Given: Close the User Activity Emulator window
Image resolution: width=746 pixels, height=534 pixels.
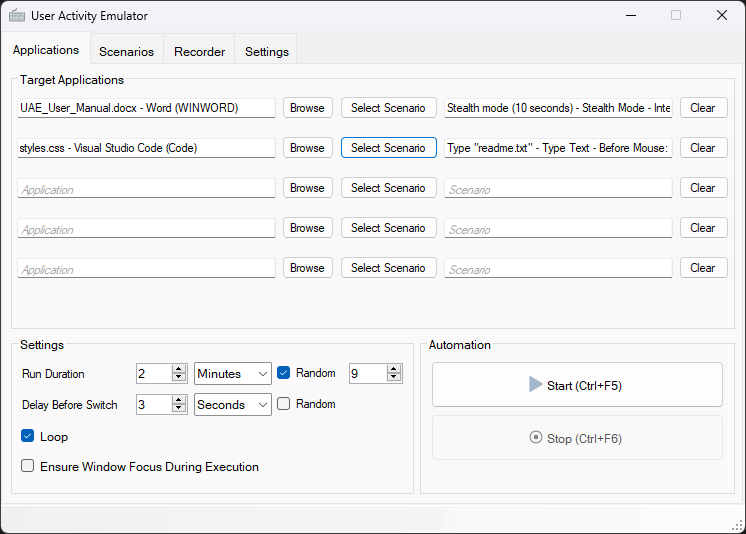Looking at the screenshot, I should coord(722,16).
